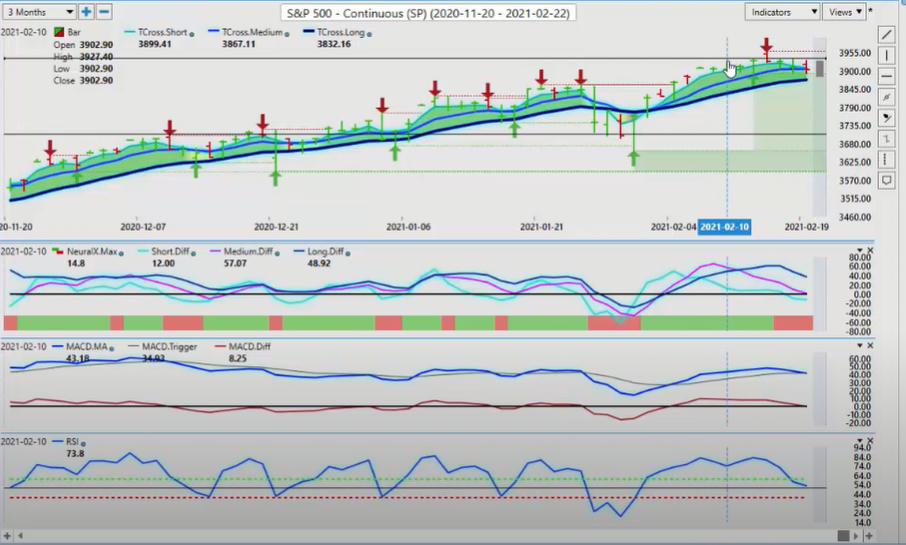Close the RSI indicator panel
The height and width of the screenshot is (545, 906).
click(x=870, y=441)
